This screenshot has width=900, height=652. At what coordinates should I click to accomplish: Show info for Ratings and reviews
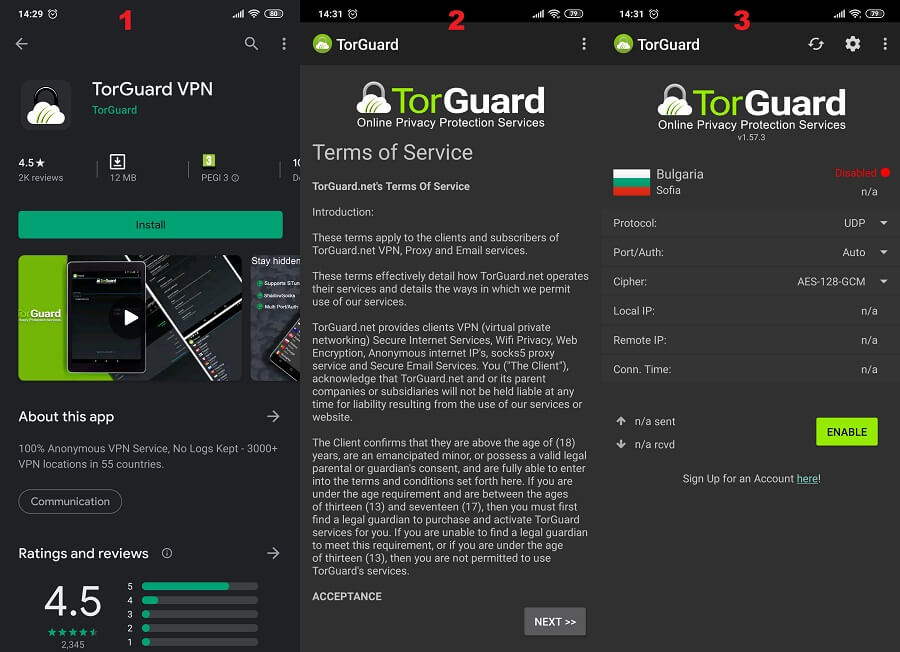click(166, 553)
